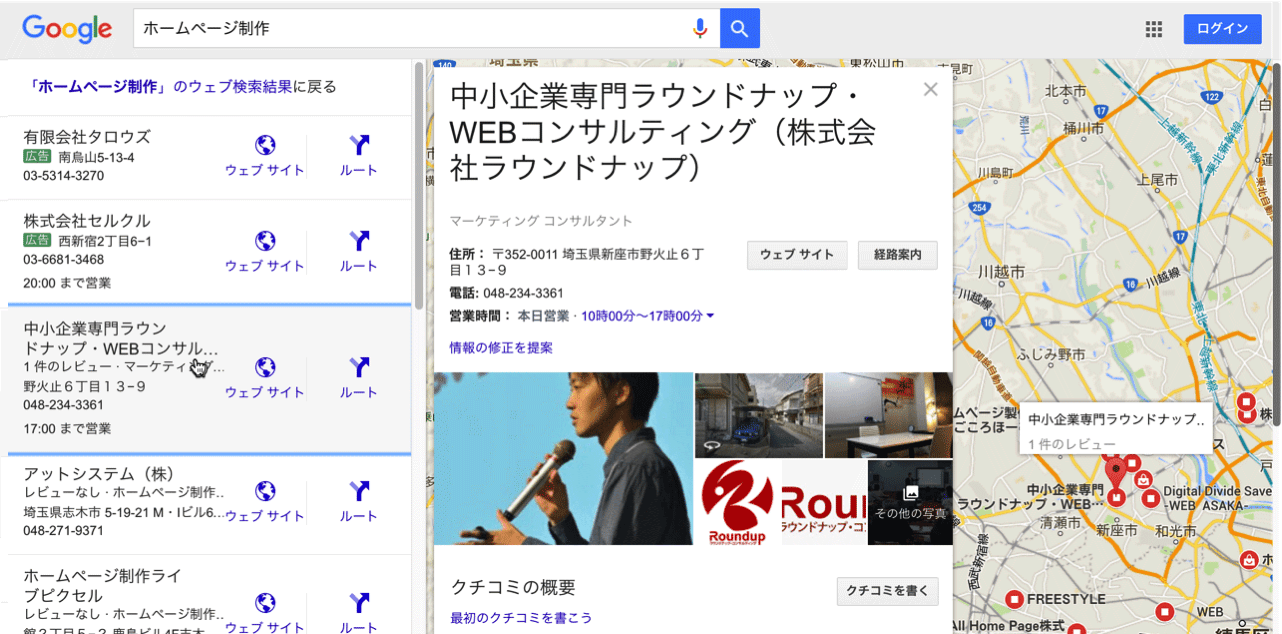Open the street view thumbnail photo

[759, 415]
